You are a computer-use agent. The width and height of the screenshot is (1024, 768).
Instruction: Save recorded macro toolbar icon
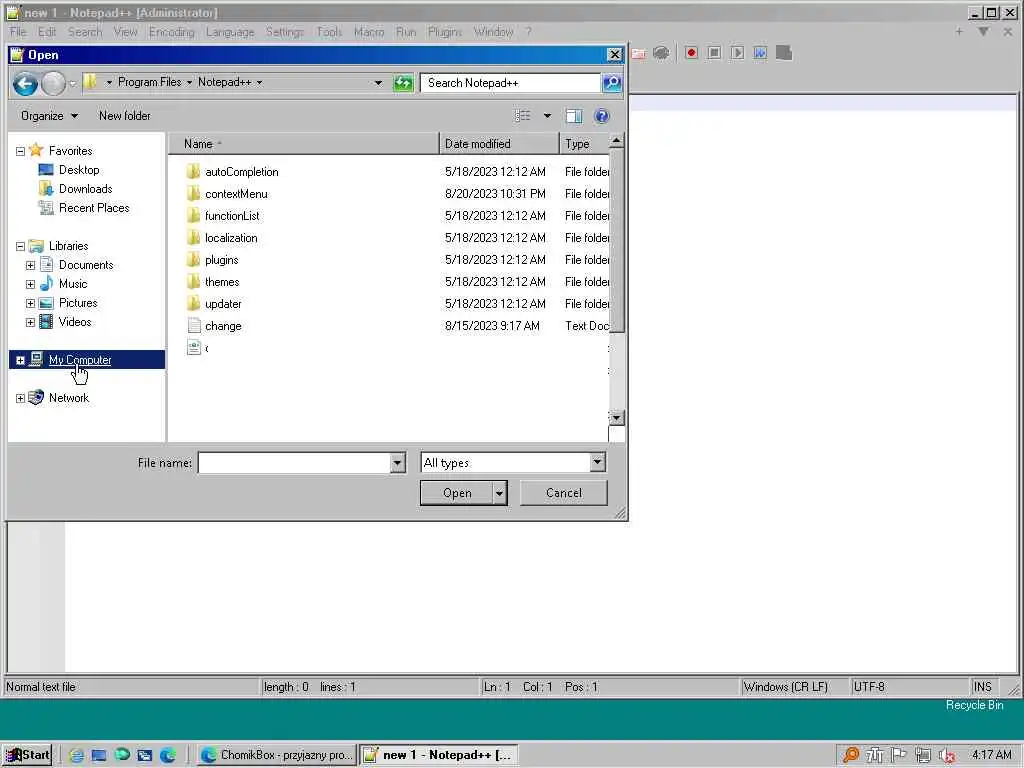(x=784, y=53)
